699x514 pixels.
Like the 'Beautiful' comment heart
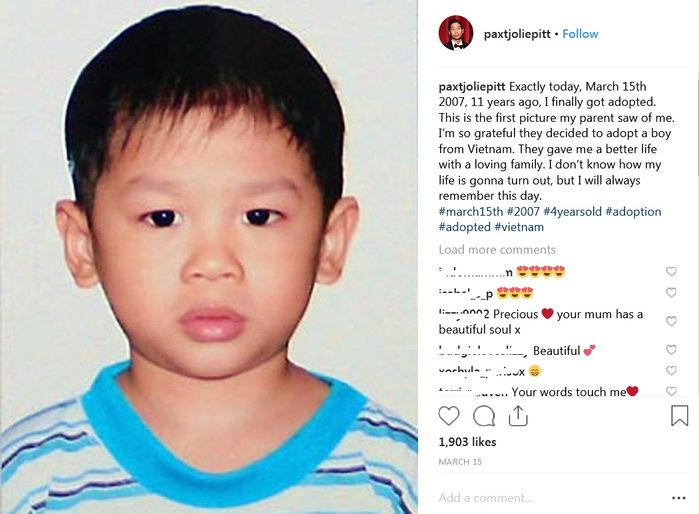pyautogui.click(x=671, y=350)
